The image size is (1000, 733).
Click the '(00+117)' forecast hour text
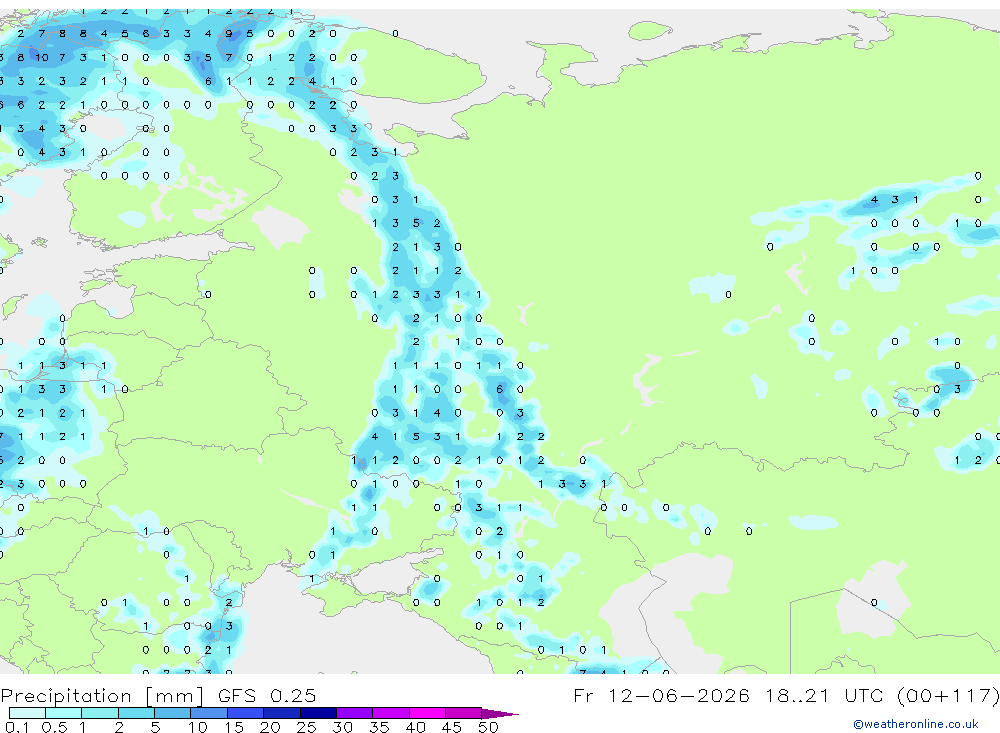tap(947, 695)
